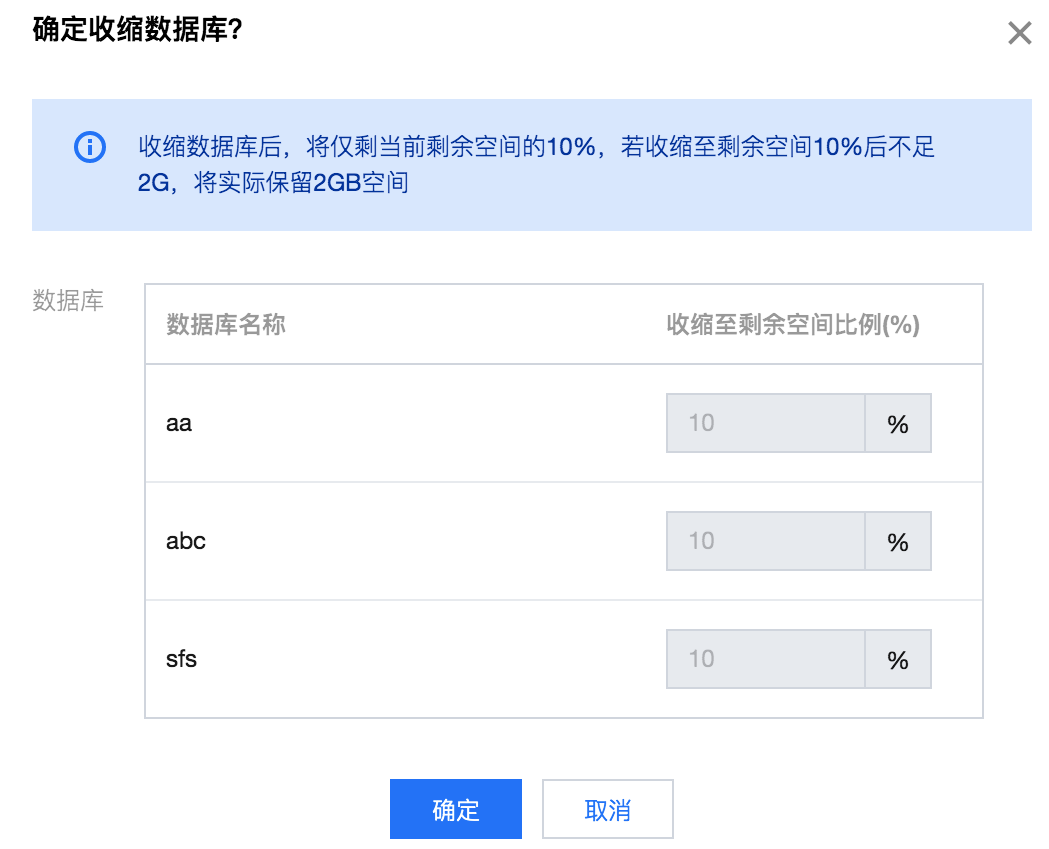Click the blue info banner background
1049x849 pixels.
tap(532, 165)
